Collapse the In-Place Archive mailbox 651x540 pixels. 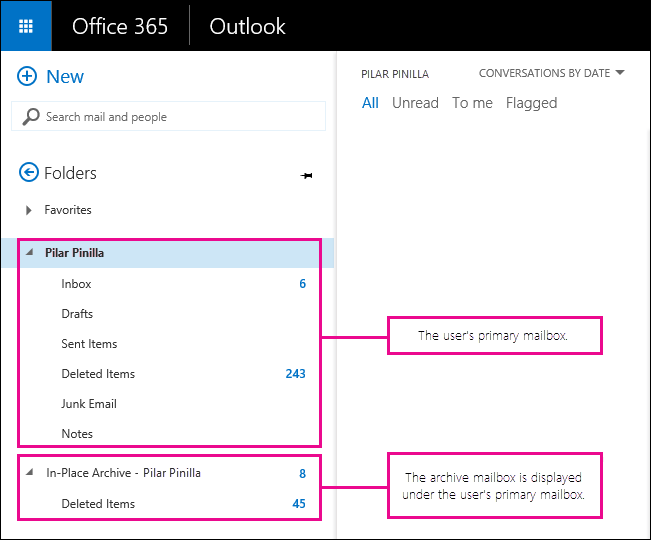29,472
